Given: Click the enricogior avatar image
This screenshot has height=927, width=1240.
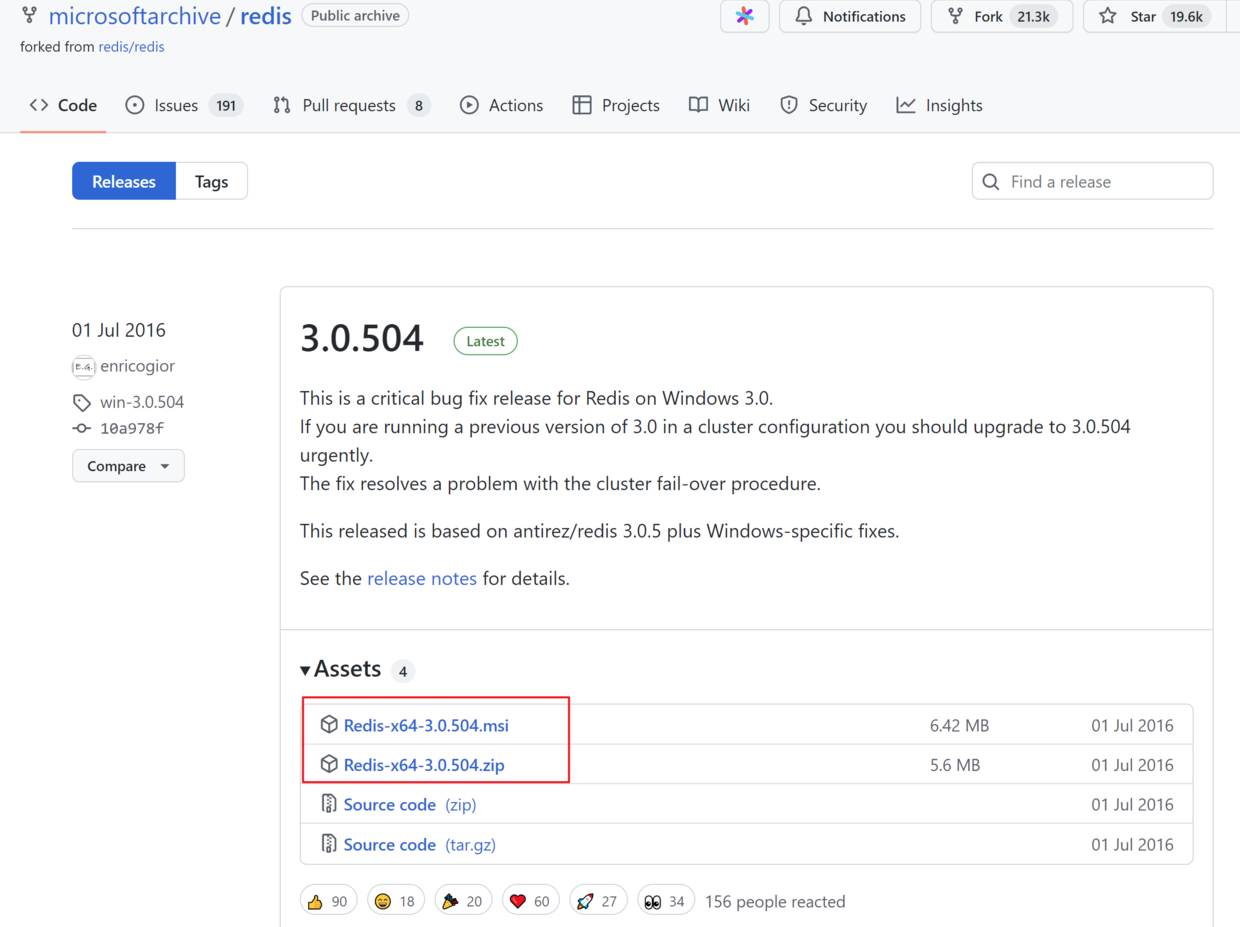Looking at the screenshot, I should click(x=84, y=367).
